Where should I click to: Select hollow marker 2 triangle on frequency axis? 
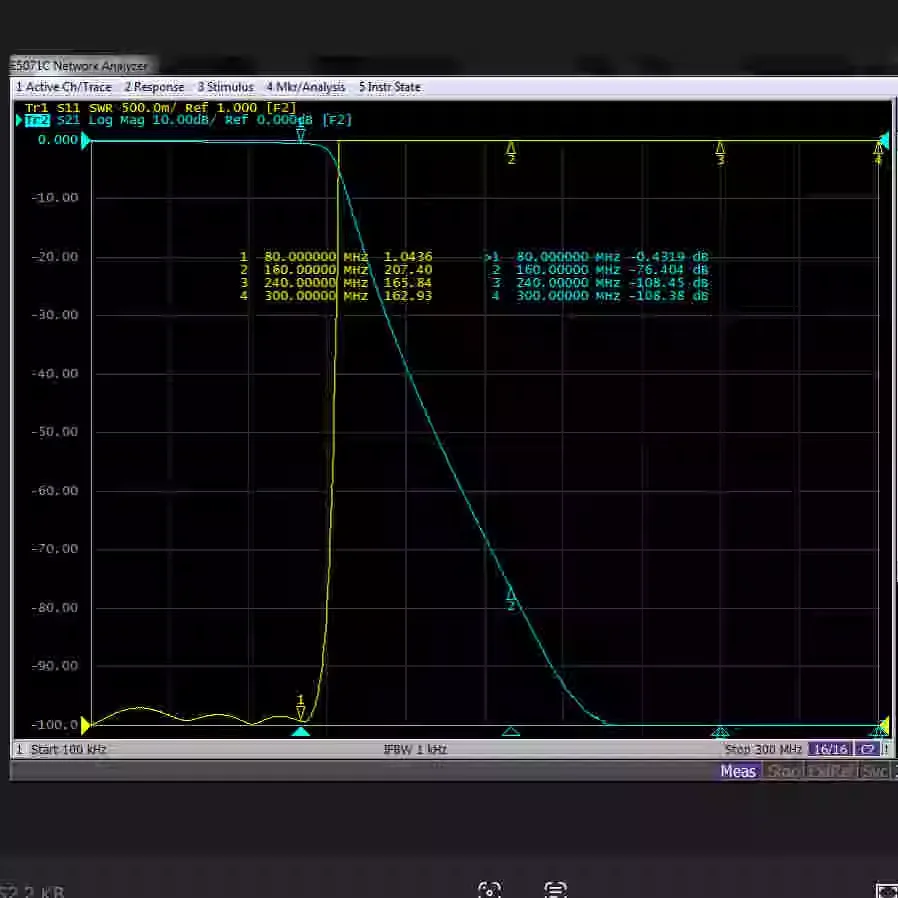click(511, 731)
